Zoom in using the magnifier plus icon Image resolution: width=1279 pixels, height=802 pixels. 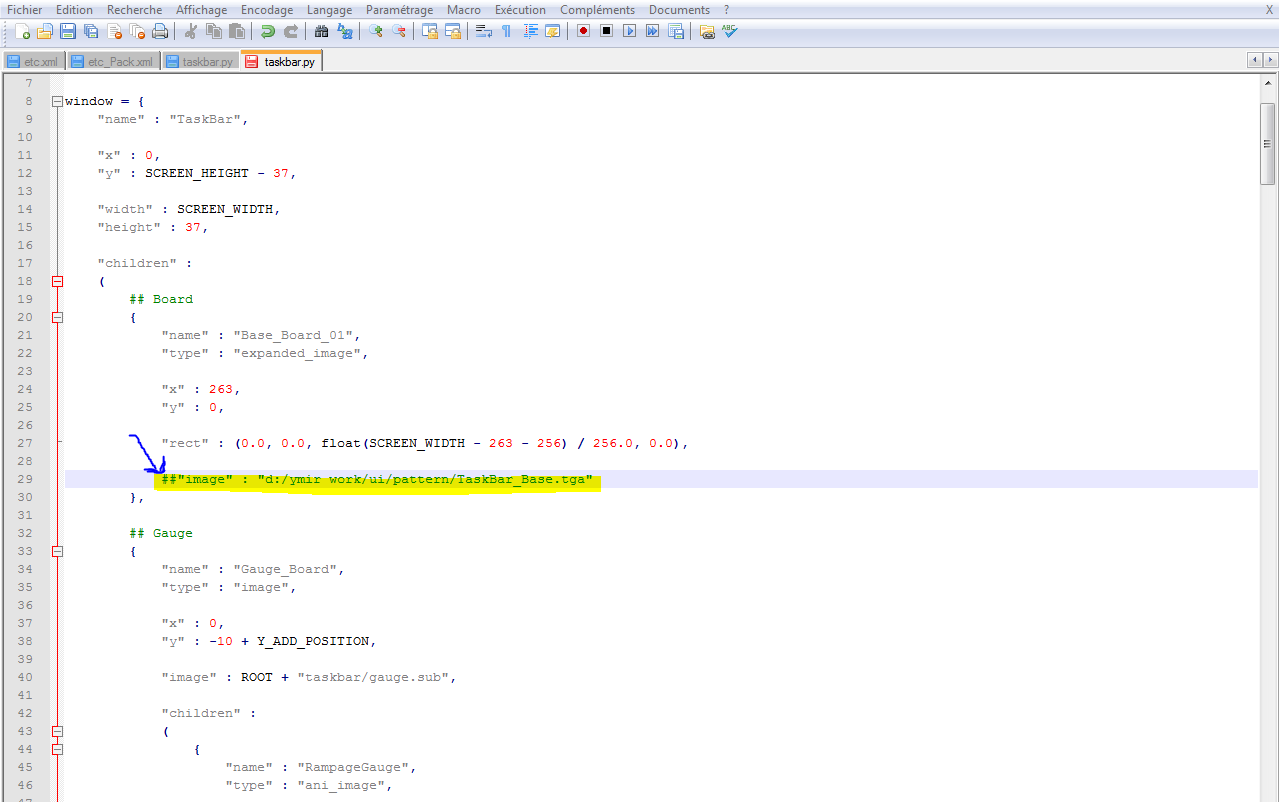point(376,31)
